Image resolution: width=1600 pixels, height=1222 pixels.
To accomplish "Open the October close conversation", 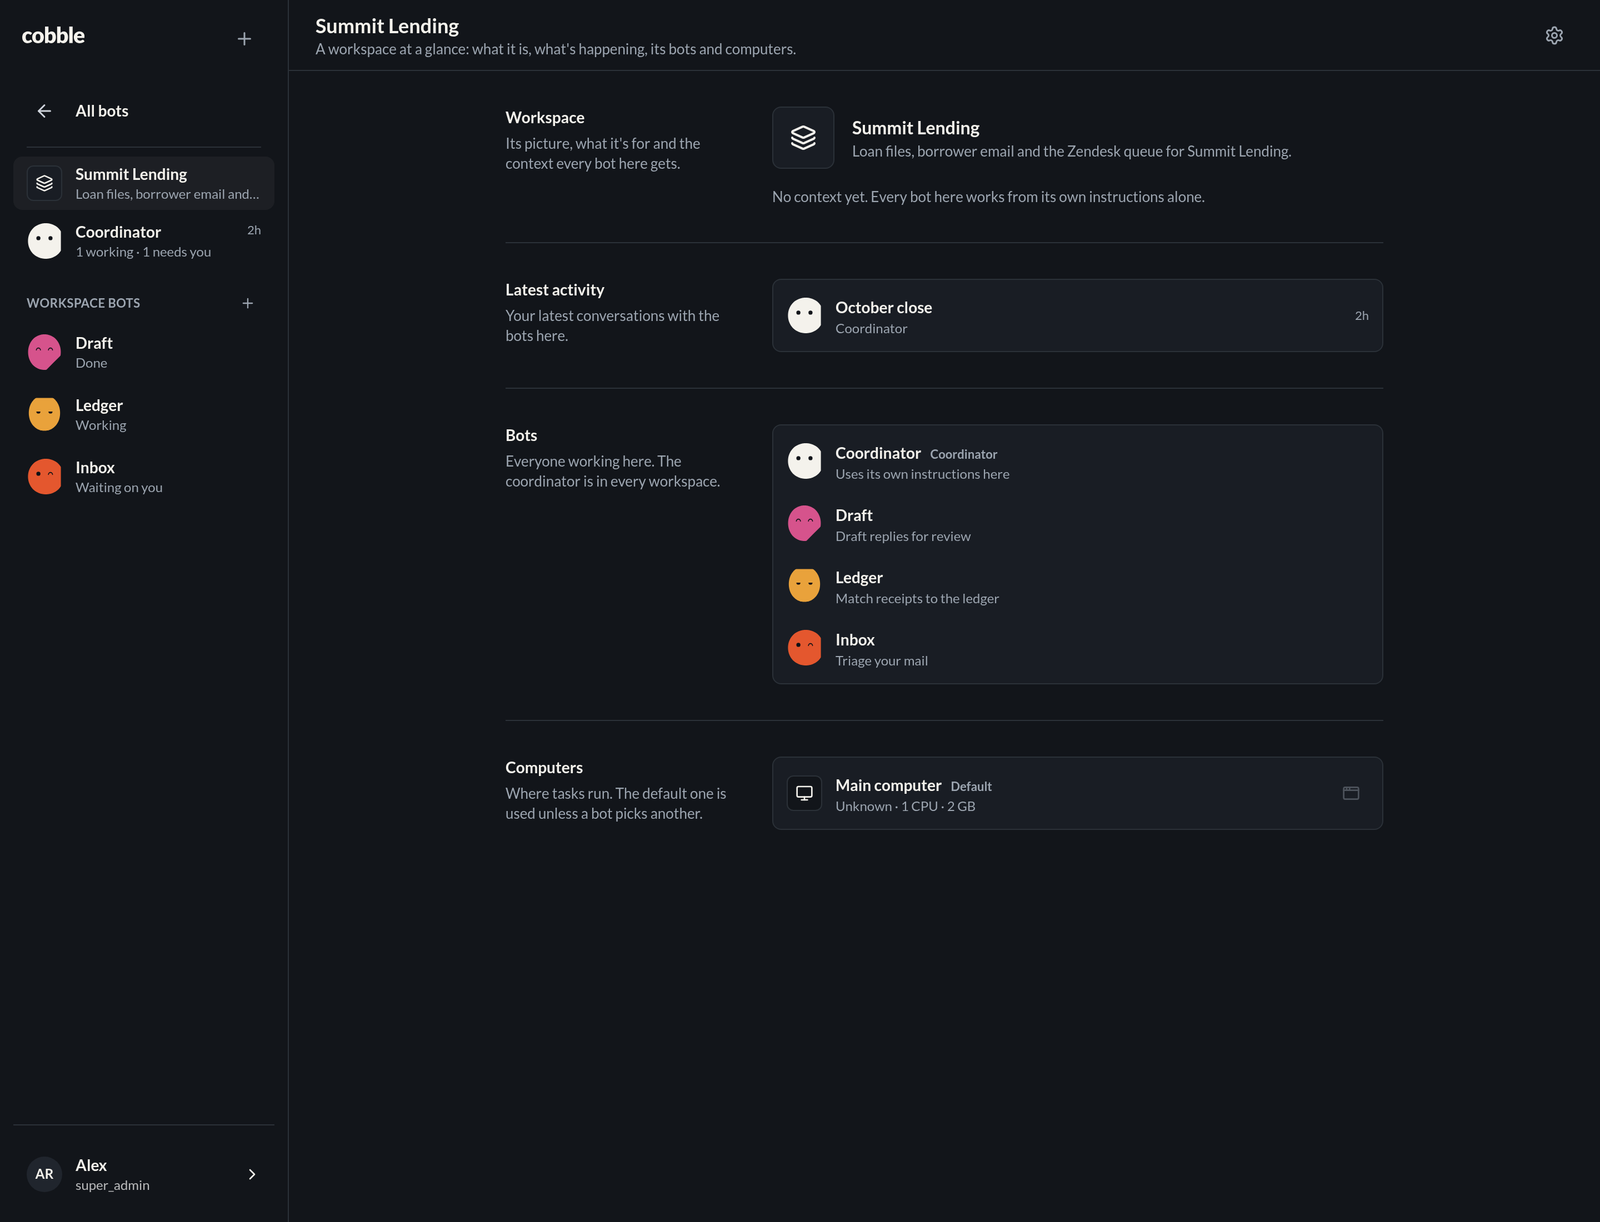I will [1077, 315].
